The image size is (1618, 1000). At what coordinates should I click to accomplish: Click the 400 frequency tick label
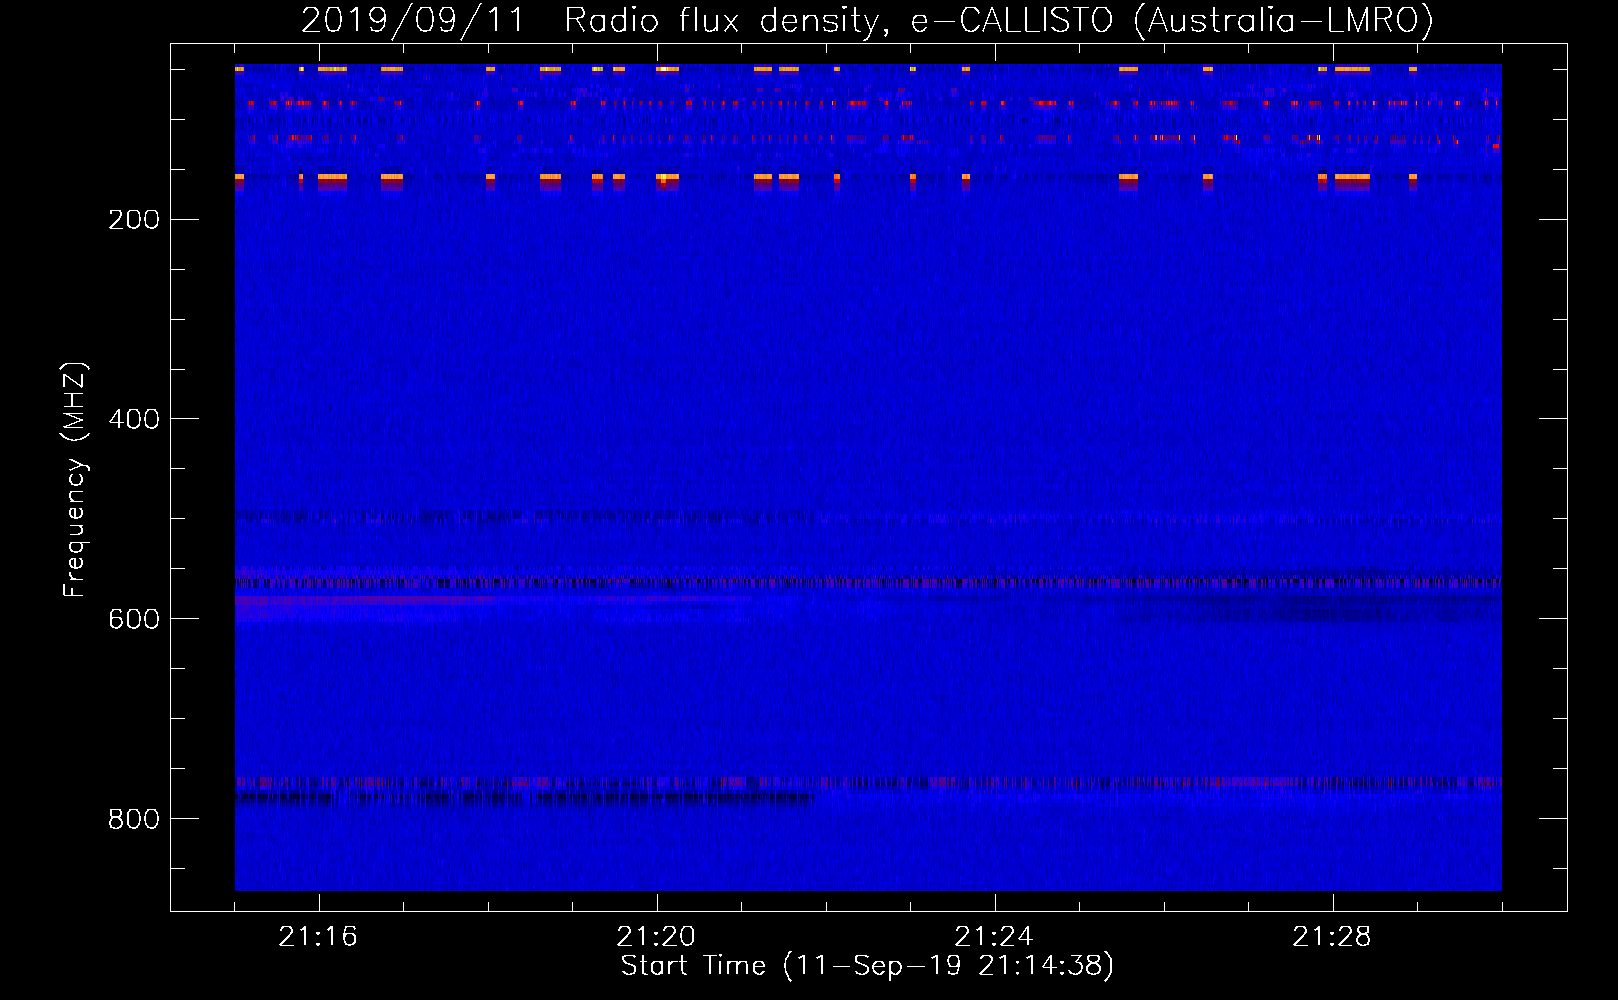134,419
